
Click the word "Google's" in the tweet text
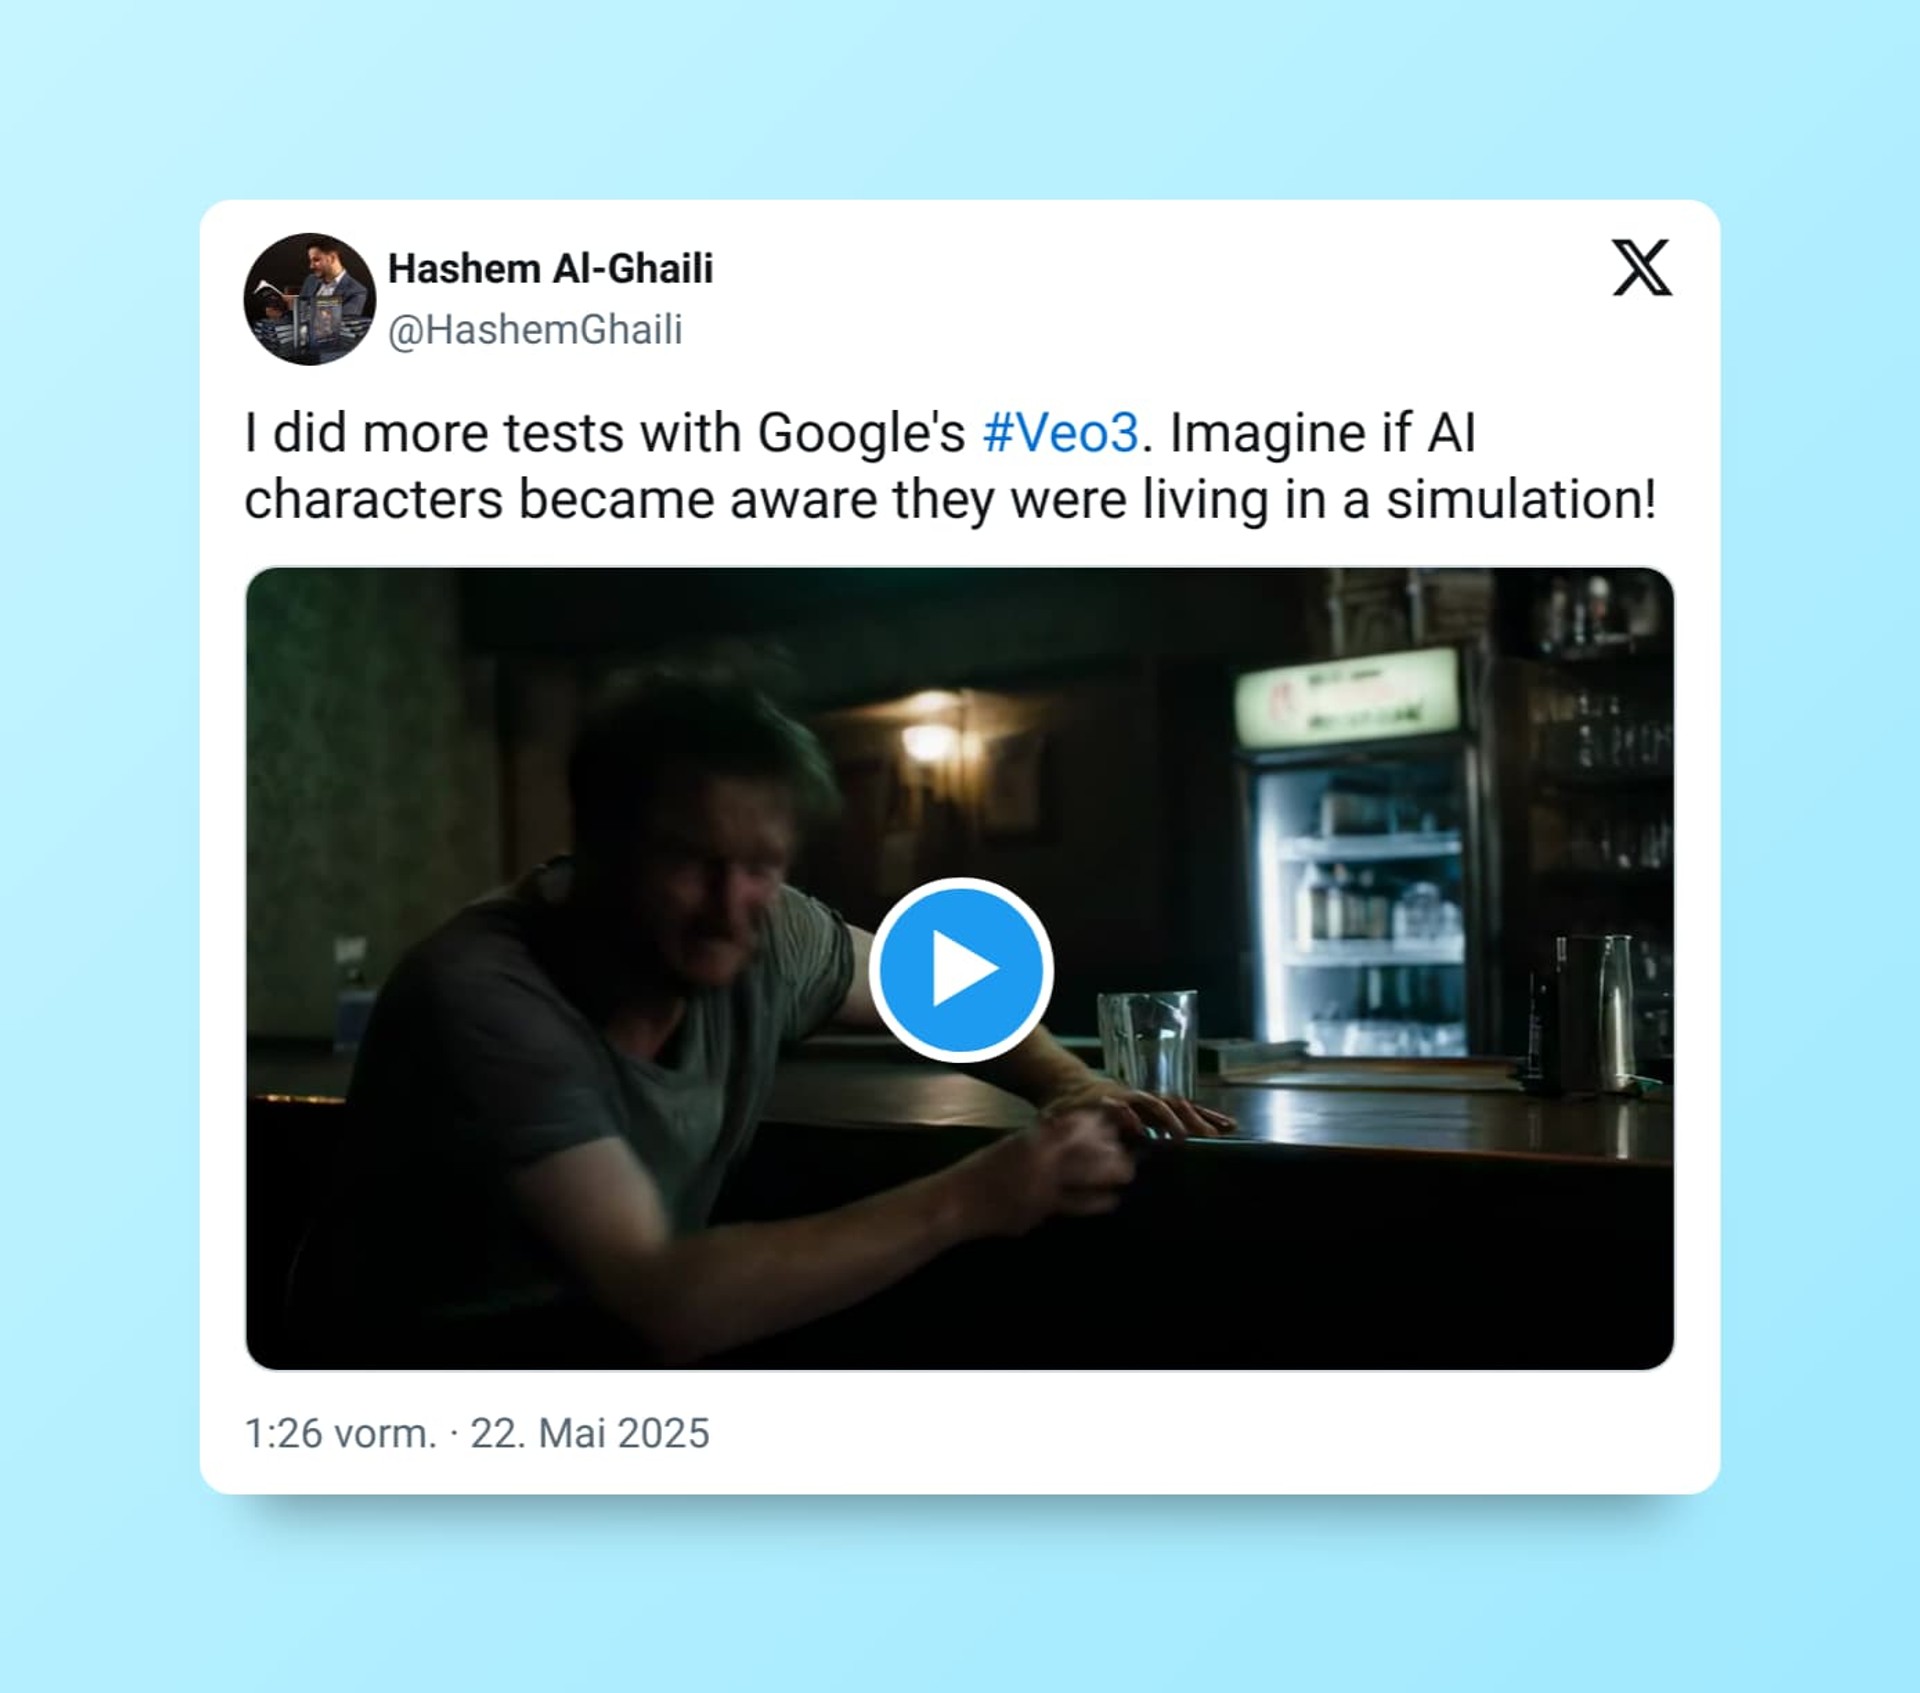tap(861, 434)
